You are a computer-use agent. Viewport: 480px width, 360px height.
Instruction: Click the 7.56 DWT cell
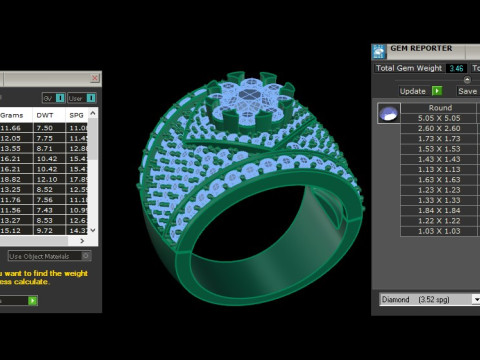click(49, 200)
